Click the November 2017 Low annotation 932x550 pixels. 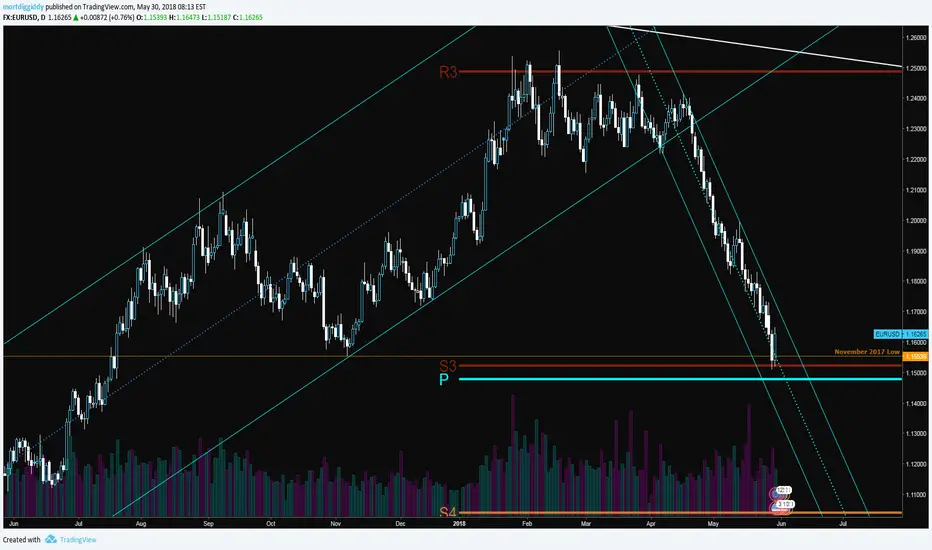click(x=867, y=351)
